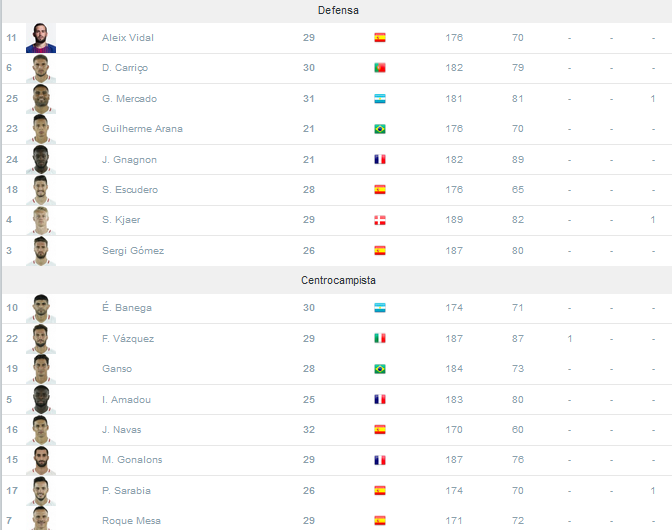Select the P. Sarabia name link

click(x=126, y=491)
